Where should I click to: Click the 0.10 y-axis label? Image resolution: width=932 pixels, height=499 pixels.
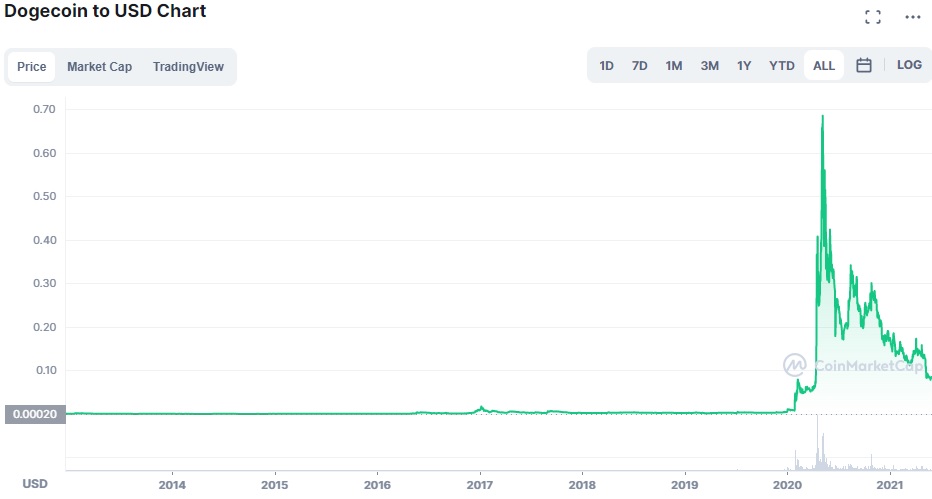46,371
